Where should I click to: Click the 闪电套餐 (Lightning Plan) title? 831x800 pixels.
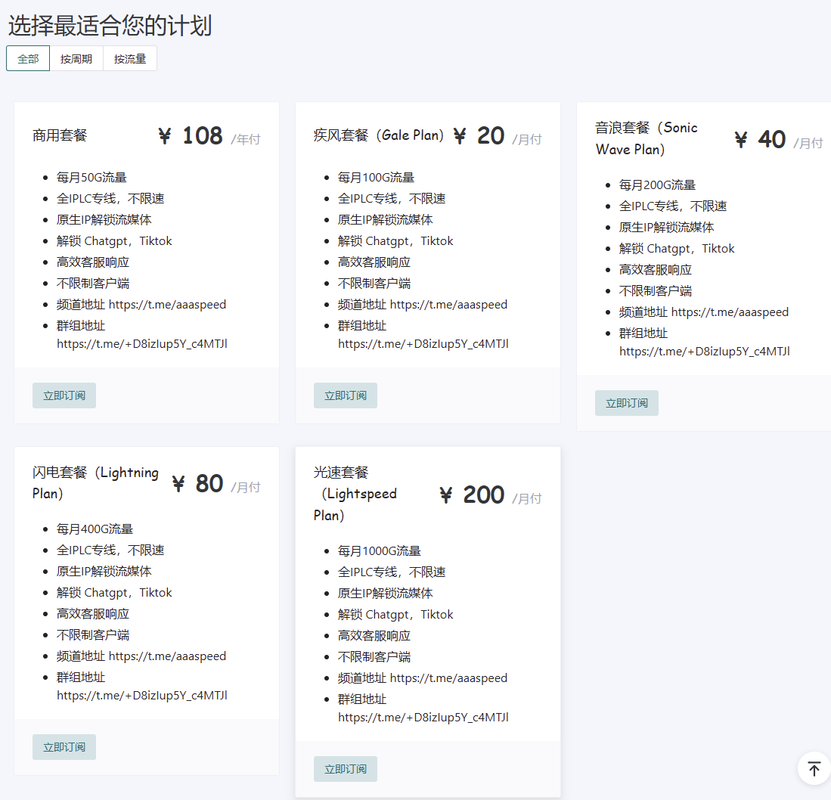point(95,483)
